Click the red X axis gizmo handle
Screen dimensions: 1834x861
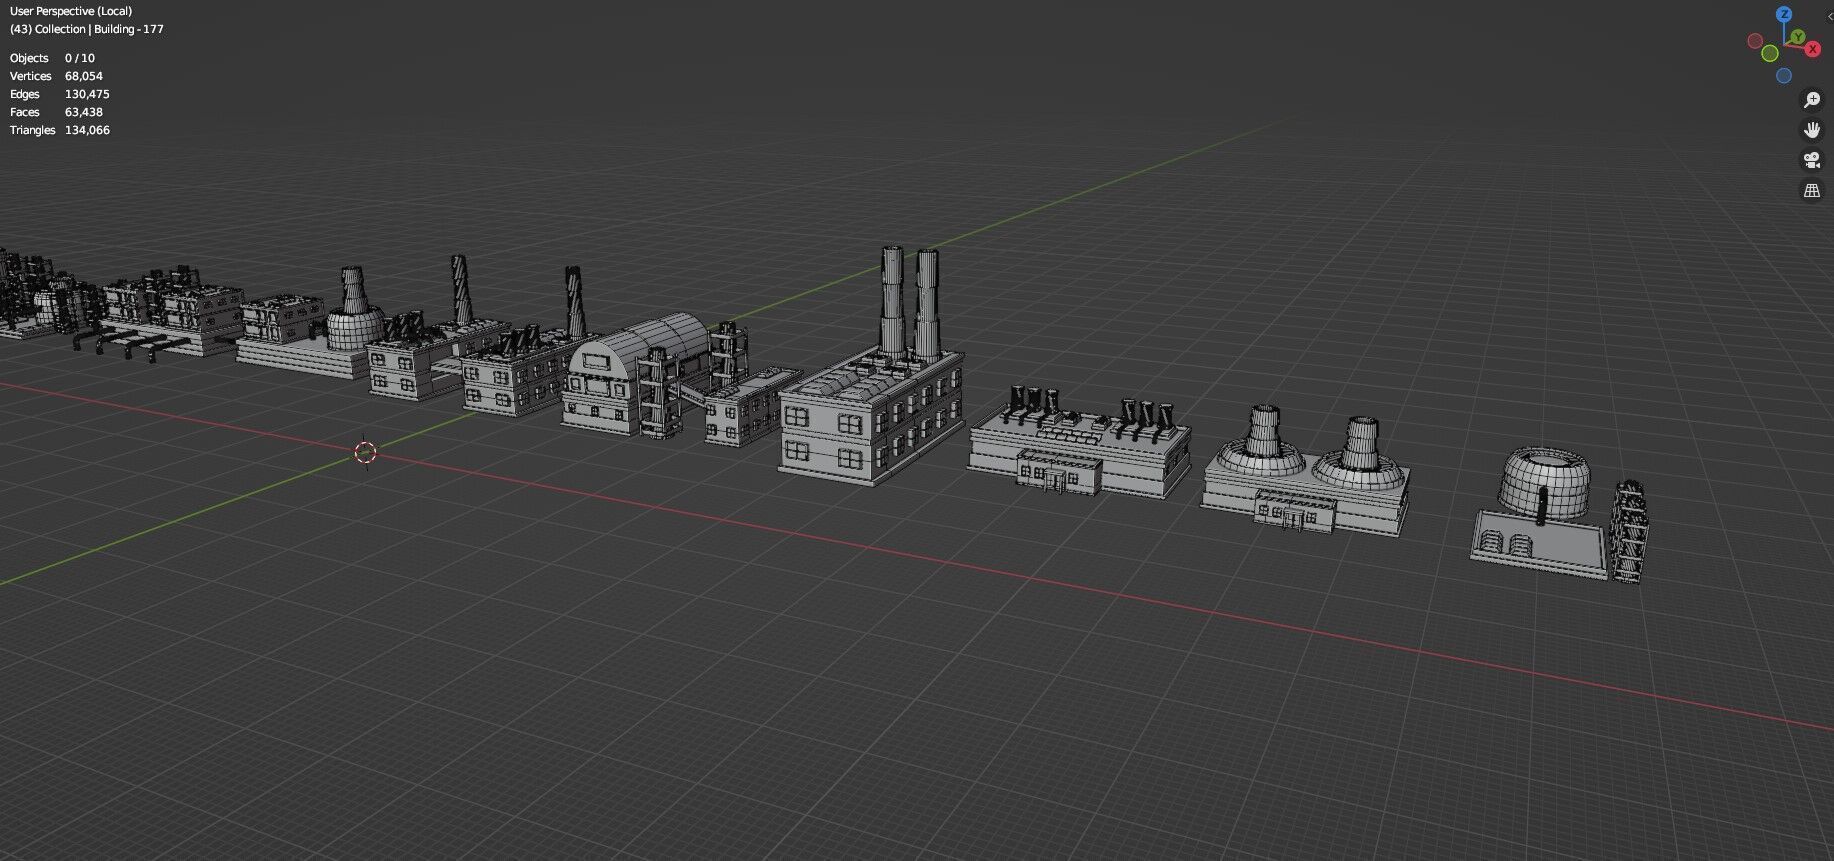click(1812, 49)
